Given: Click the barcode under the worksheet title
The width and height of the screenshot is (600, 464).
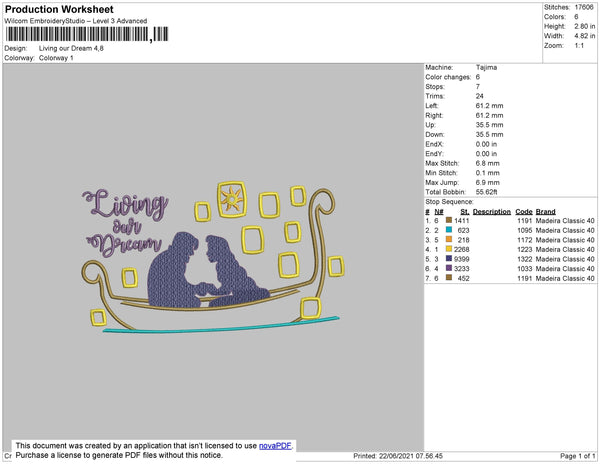Looking at the screenshot, I should pos(87,34).
